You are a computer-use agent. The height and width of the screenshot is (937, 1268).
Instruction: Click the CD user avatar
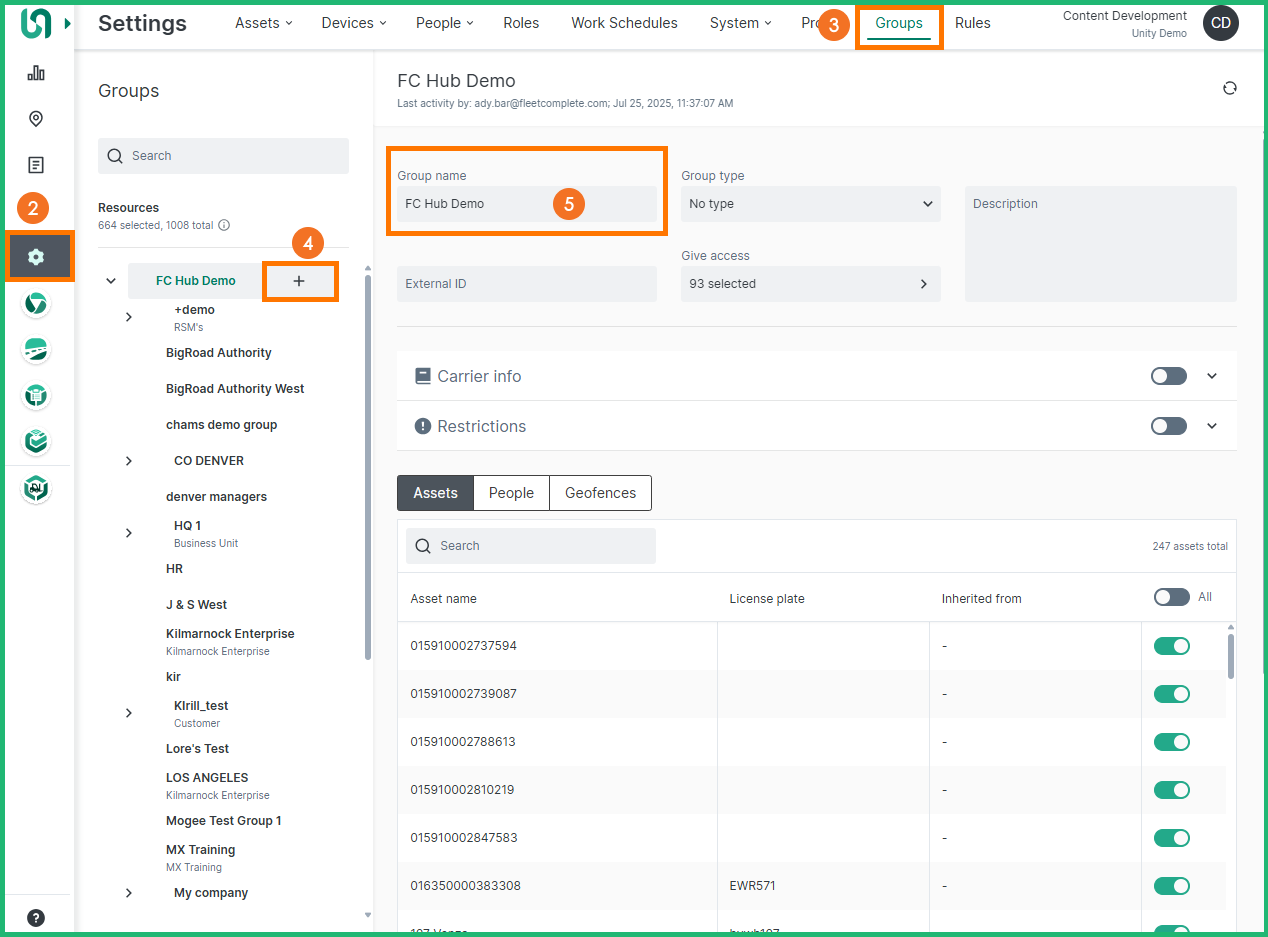1220,23
